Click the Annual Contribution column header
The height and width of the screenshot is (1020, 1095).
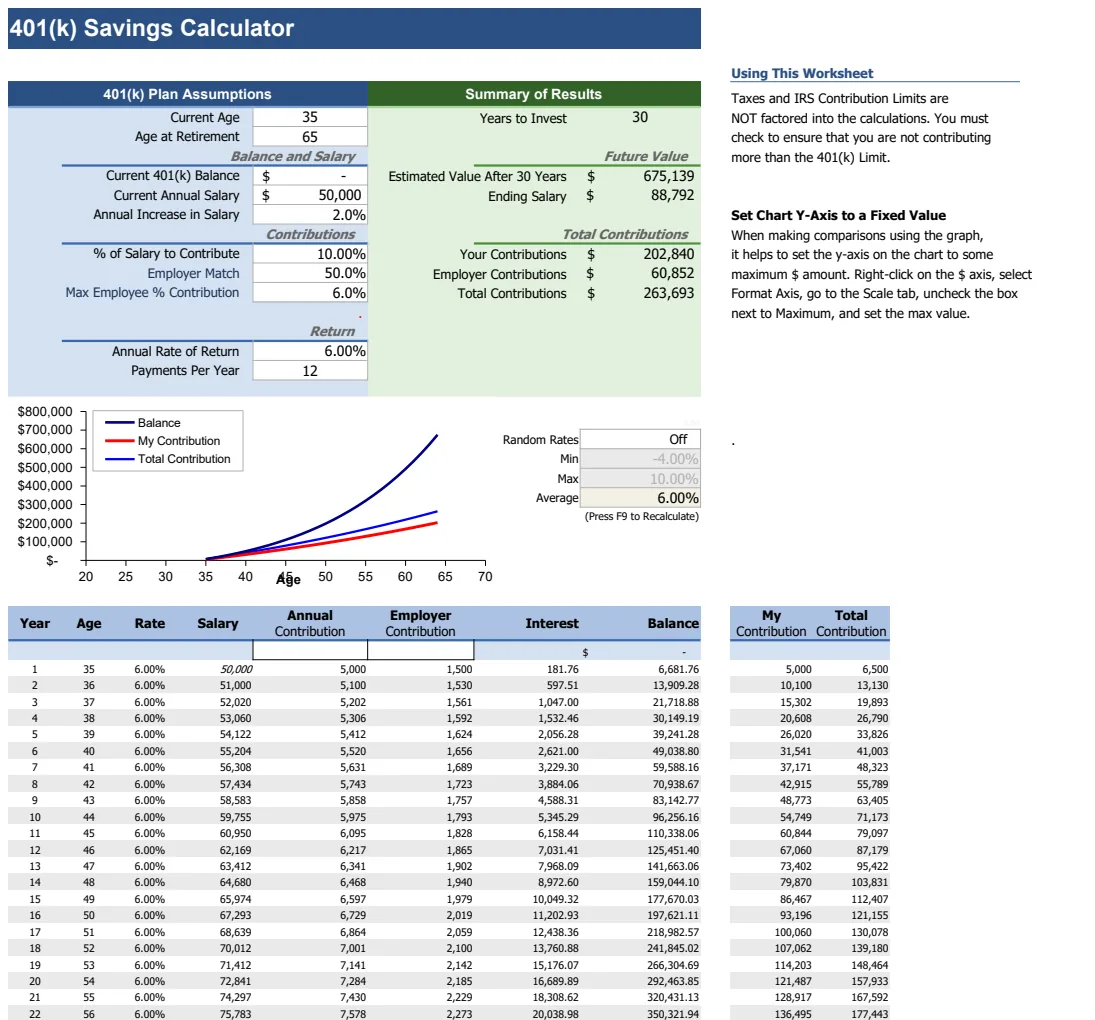(310, 623)
